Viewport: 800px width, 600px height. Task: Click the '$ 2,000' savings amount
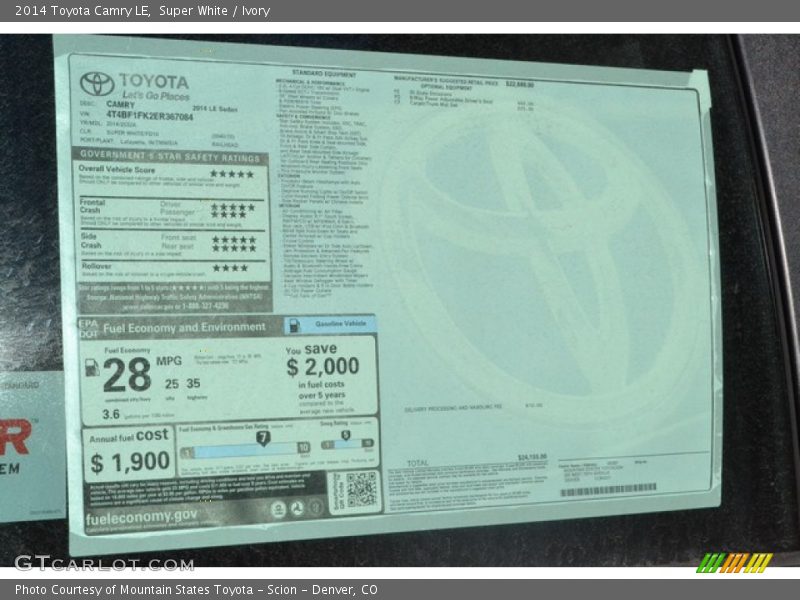tap(322, 366)
